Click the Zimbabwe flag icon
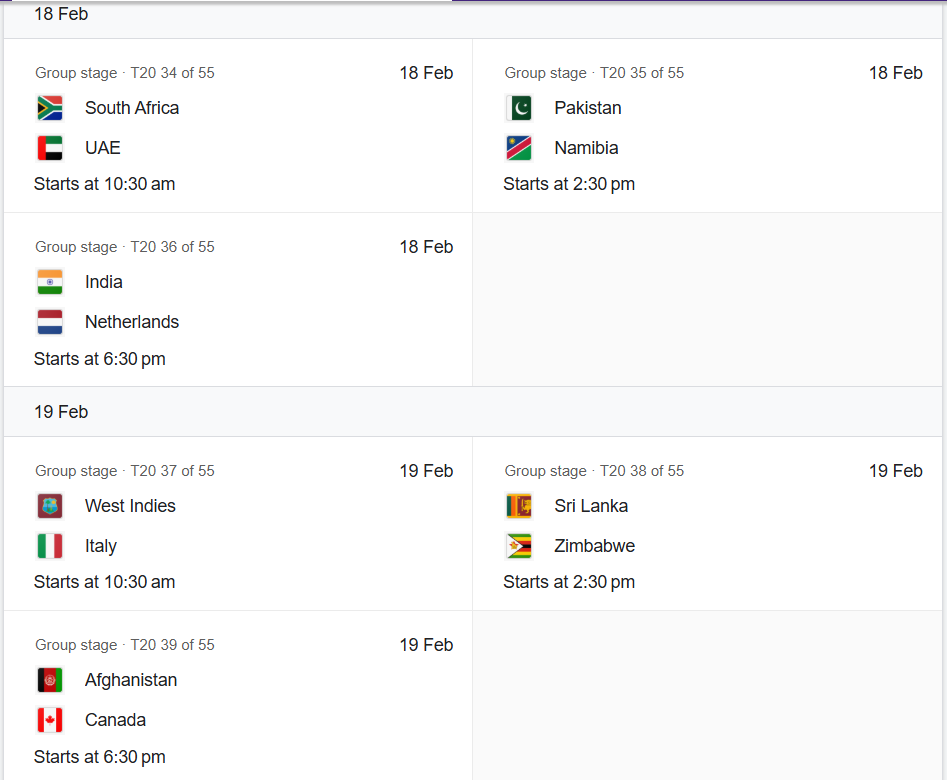This screenshot has width=947, height=780. (x=519, y=546)
